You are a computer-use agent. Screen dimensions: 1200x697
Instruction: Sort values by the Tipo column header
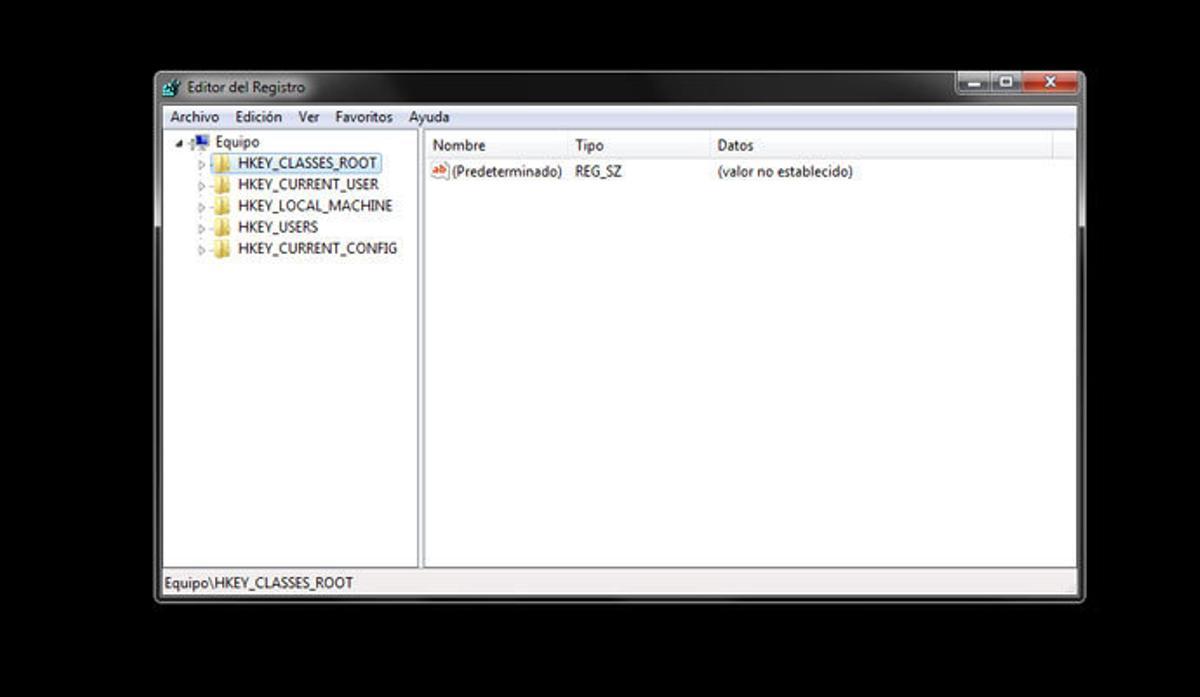point(589,145)
